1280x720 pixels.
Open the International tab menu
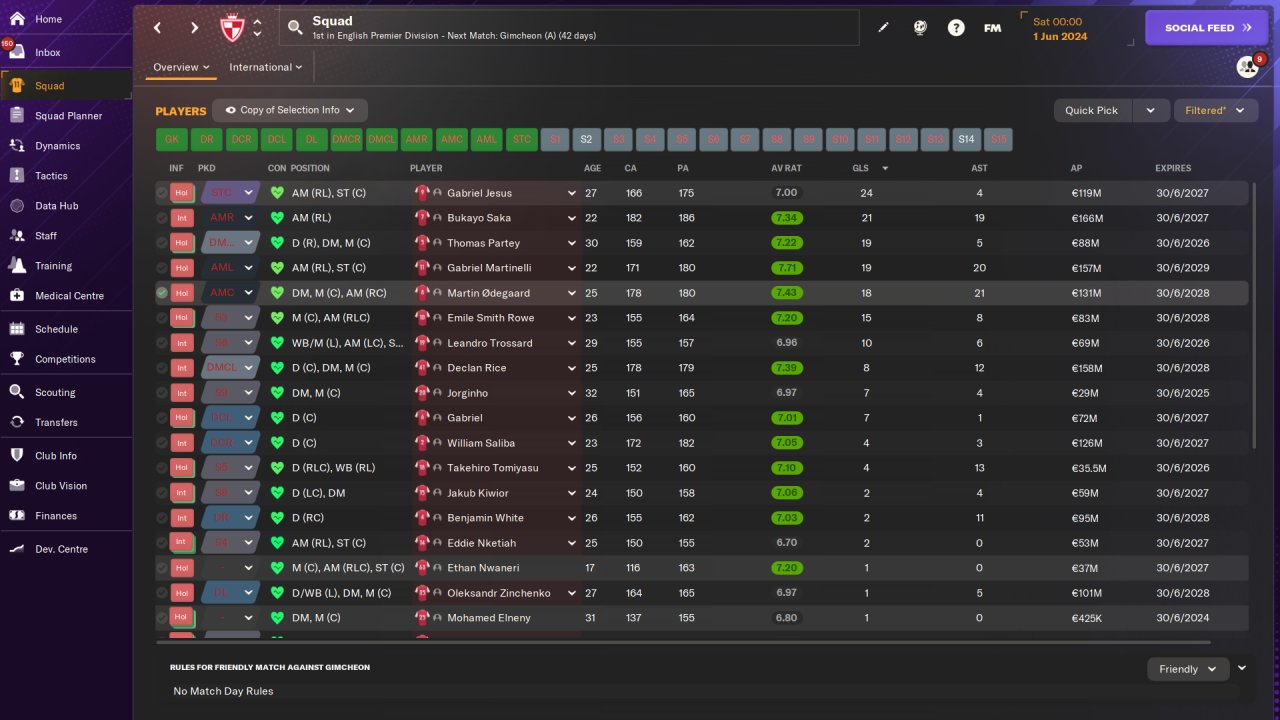click(266, 67)
